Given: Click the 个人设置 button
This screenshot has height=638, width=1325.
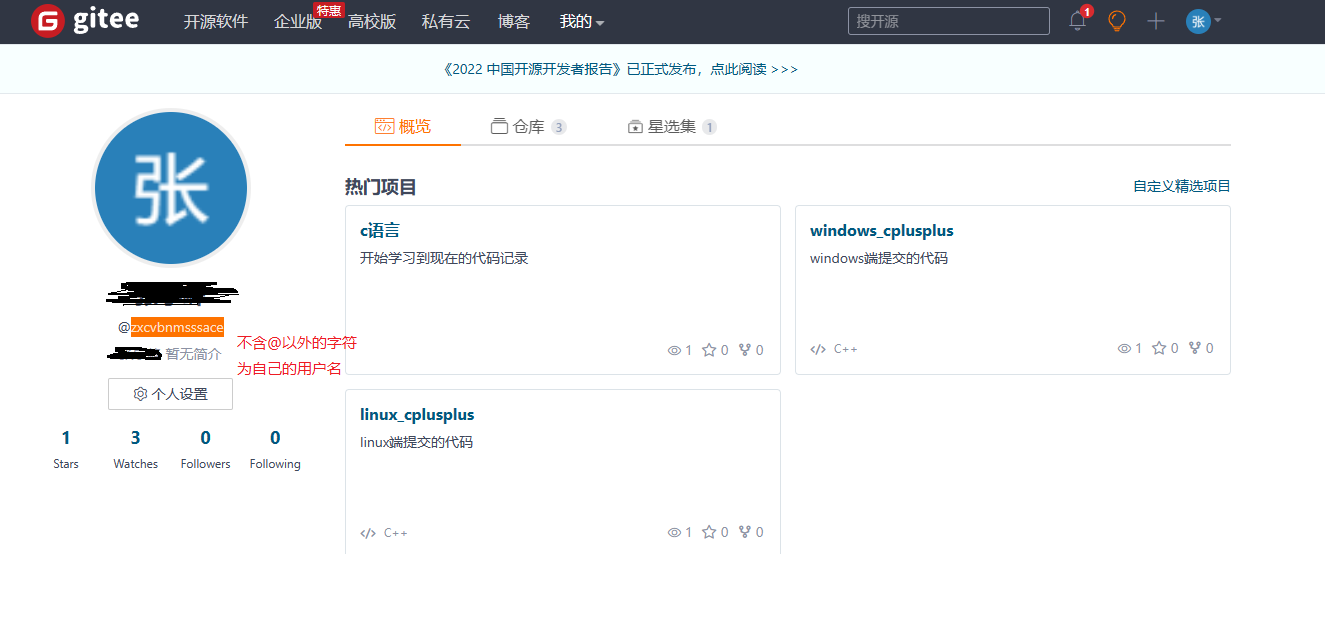Looking at the screenshot, I should pos(170,394).
